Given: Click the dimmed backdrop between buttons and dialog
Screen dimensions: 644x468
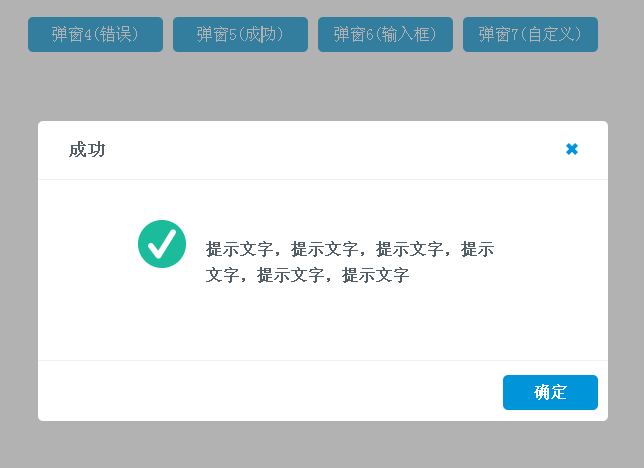Looking at the screenshot, I should point(322,88).
